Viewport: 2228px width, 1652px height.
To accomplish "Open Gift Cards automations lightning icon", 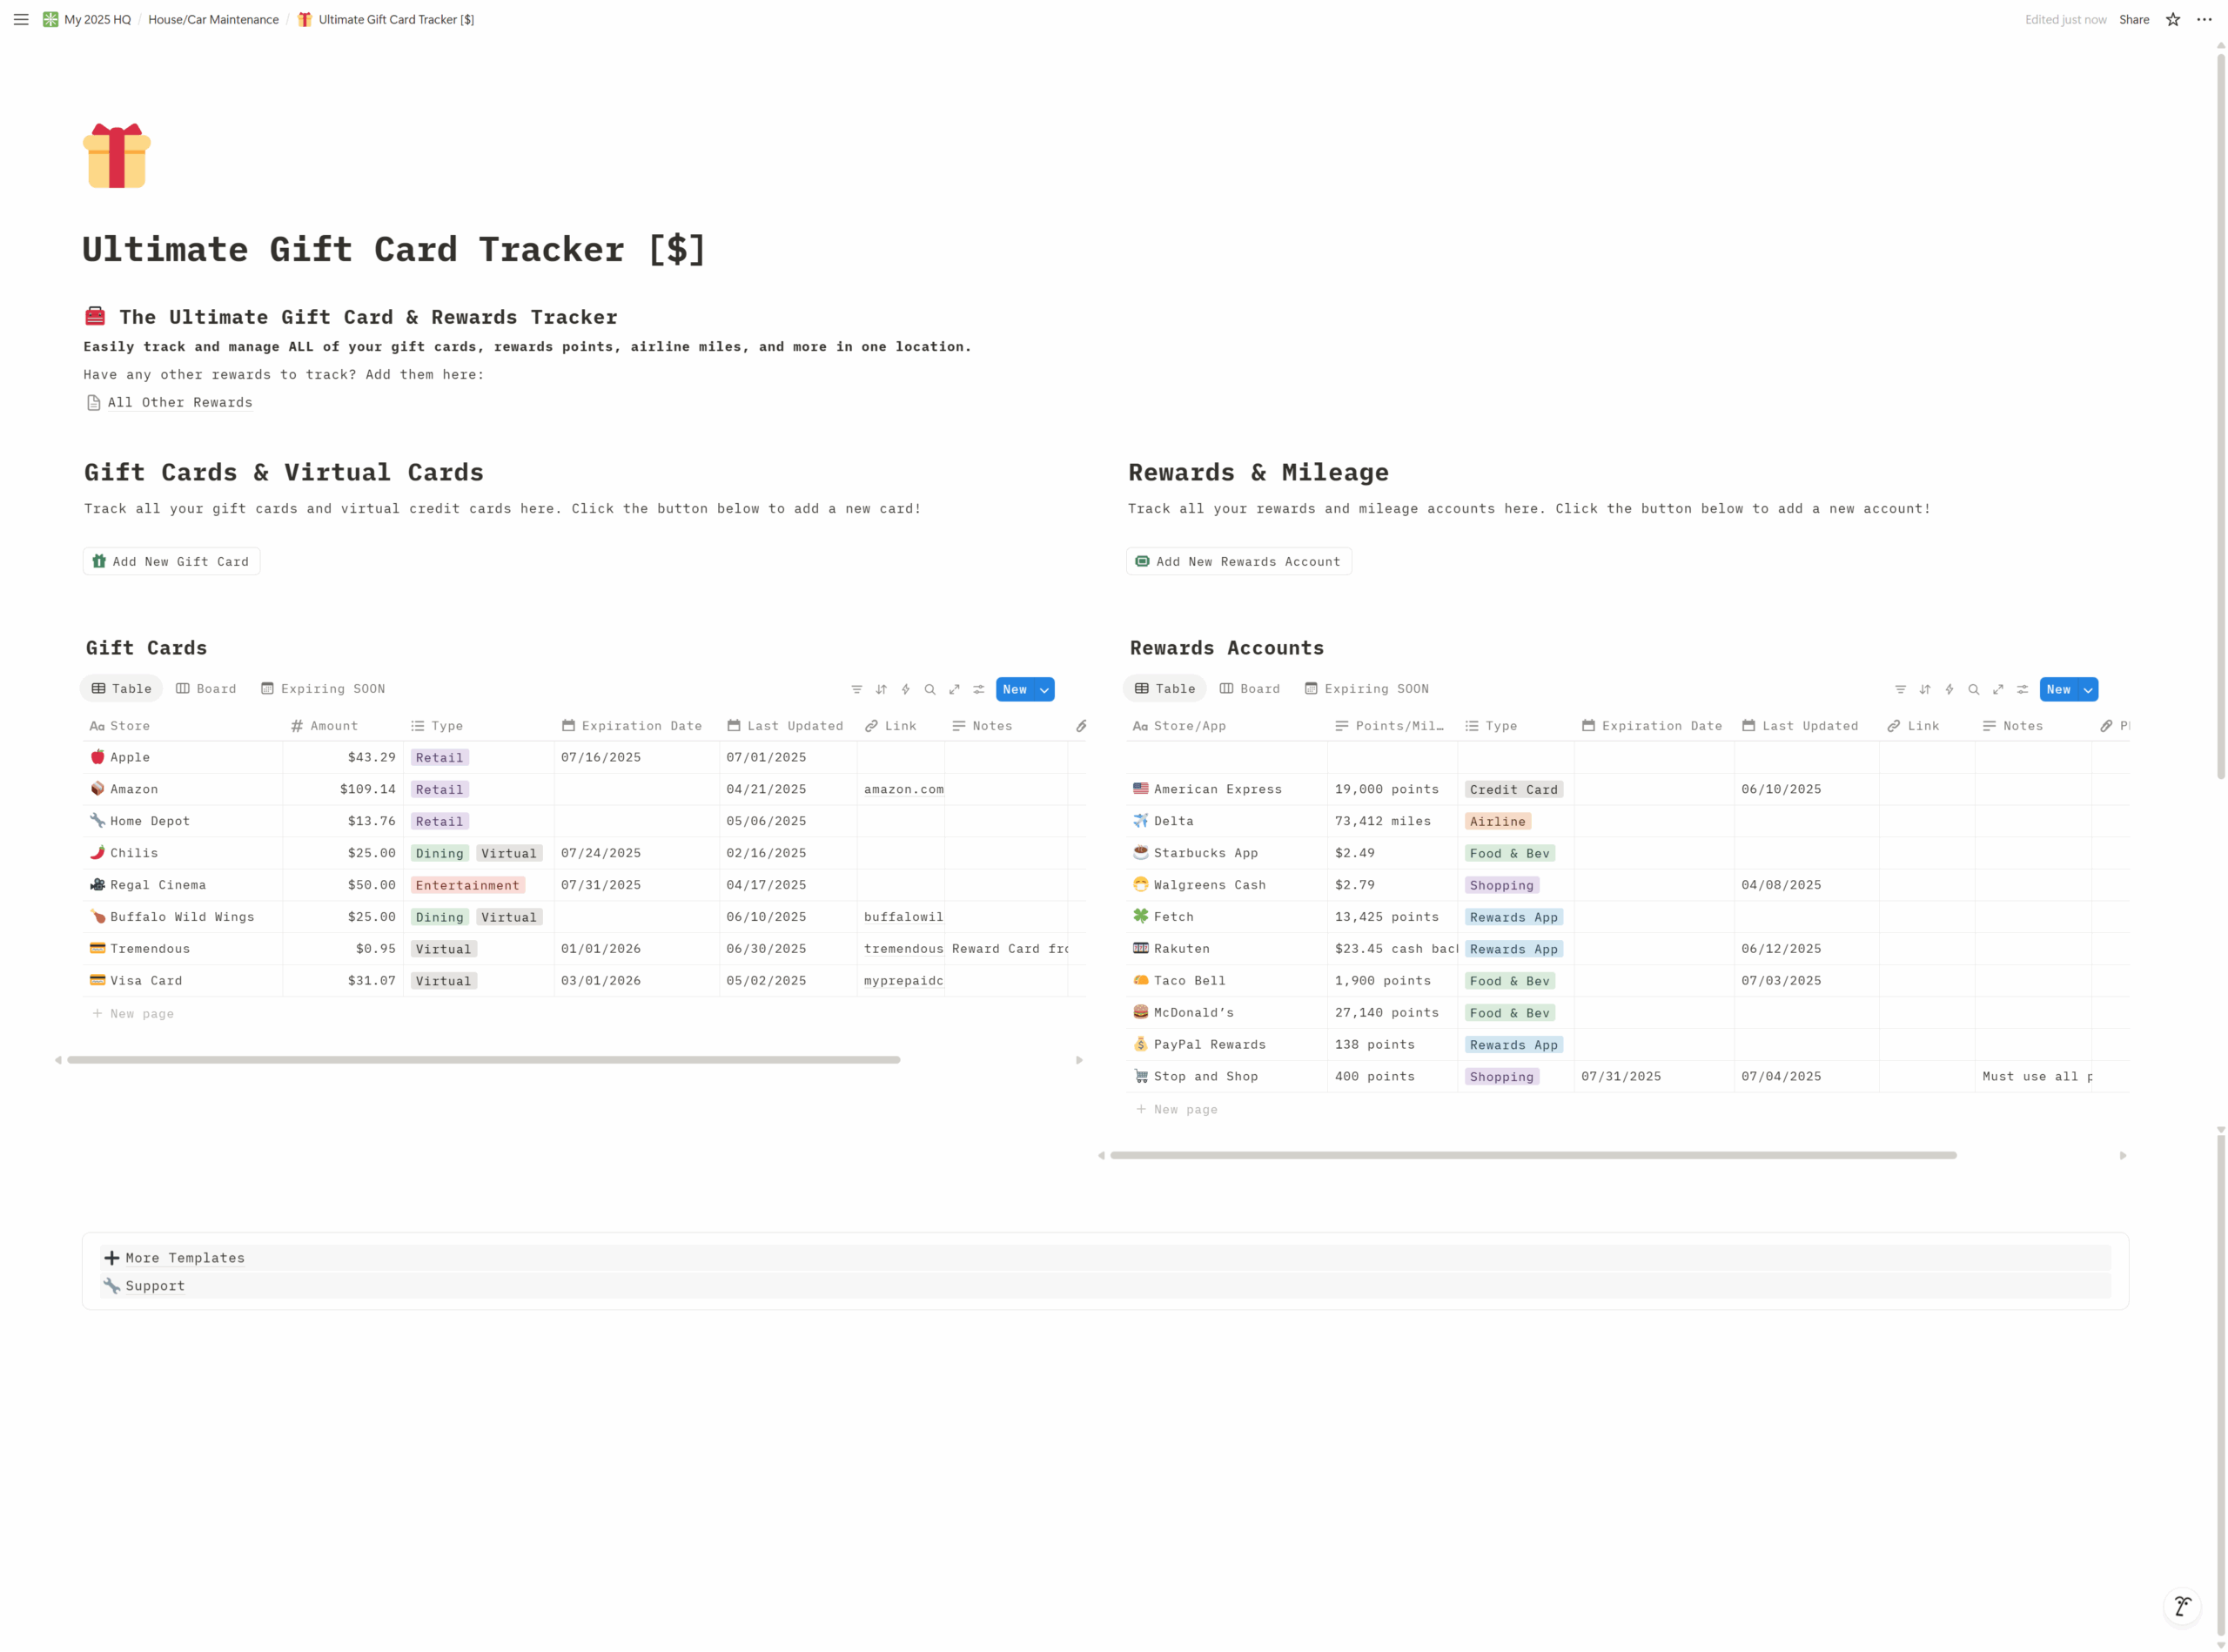I will (906, 689).
